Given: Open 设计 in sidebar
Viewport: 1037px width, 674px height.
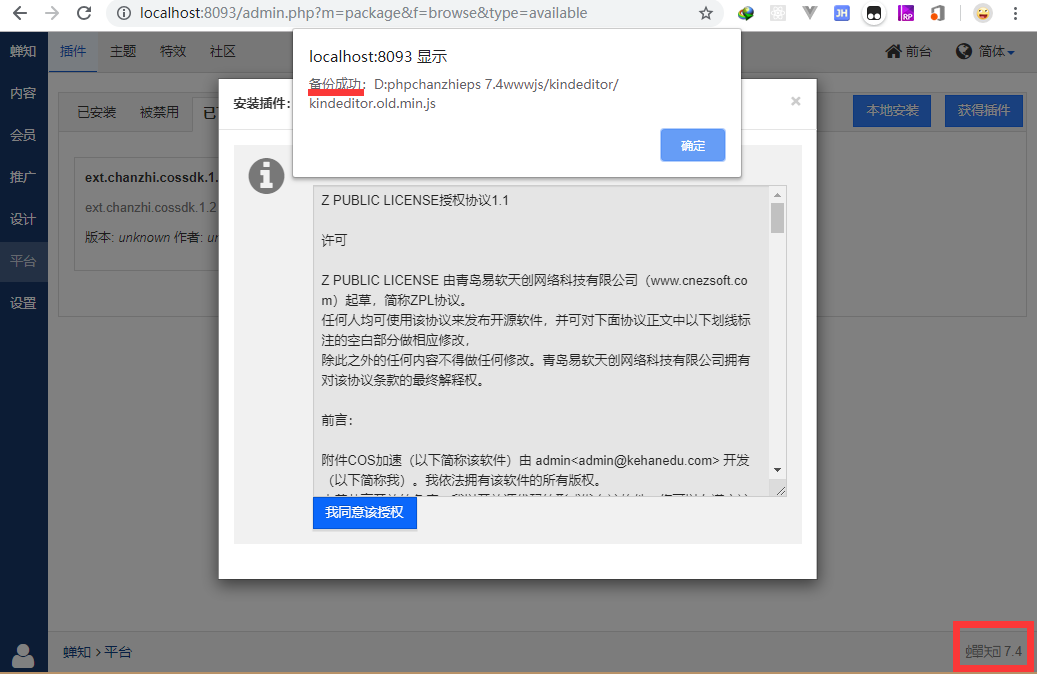Looking at the screenshot, I should click(23, 219).
